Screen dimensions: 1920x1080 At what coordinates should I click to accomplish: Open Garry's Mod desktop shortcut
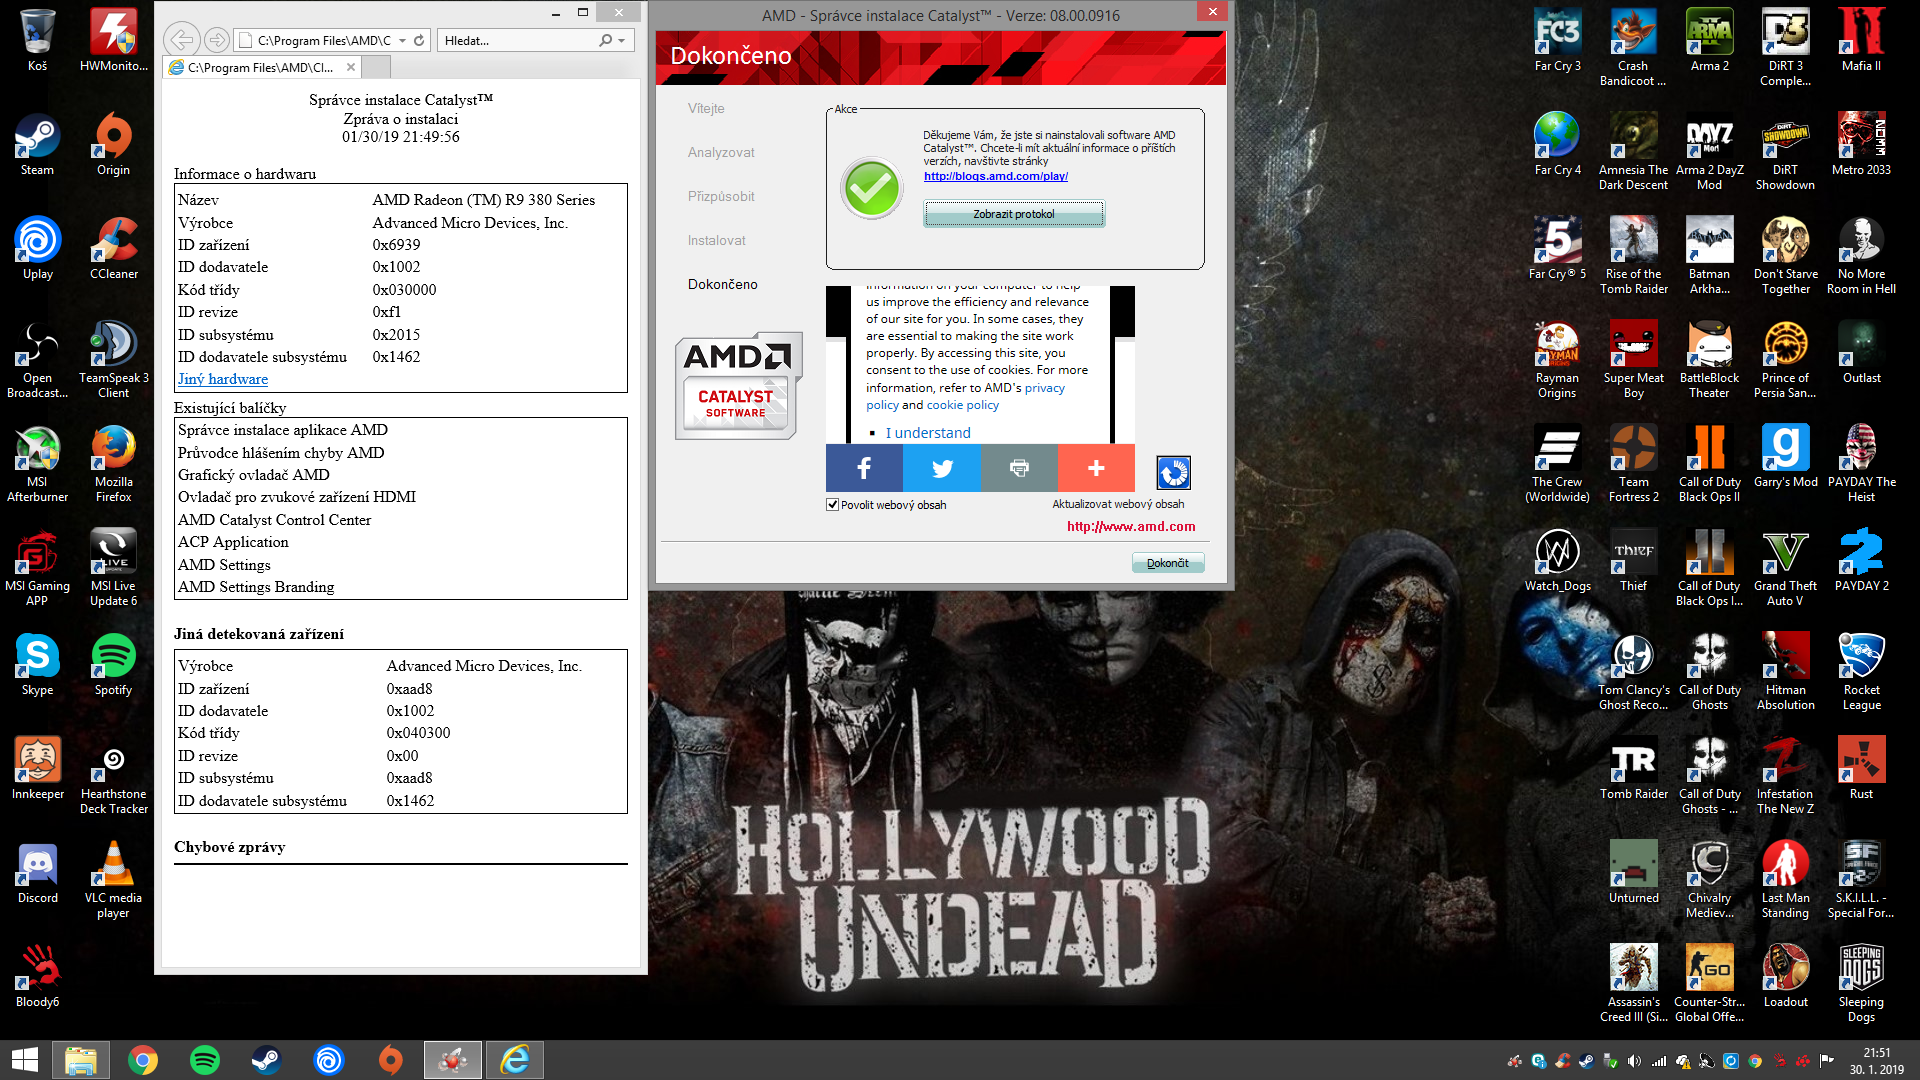pos(1785,457)
